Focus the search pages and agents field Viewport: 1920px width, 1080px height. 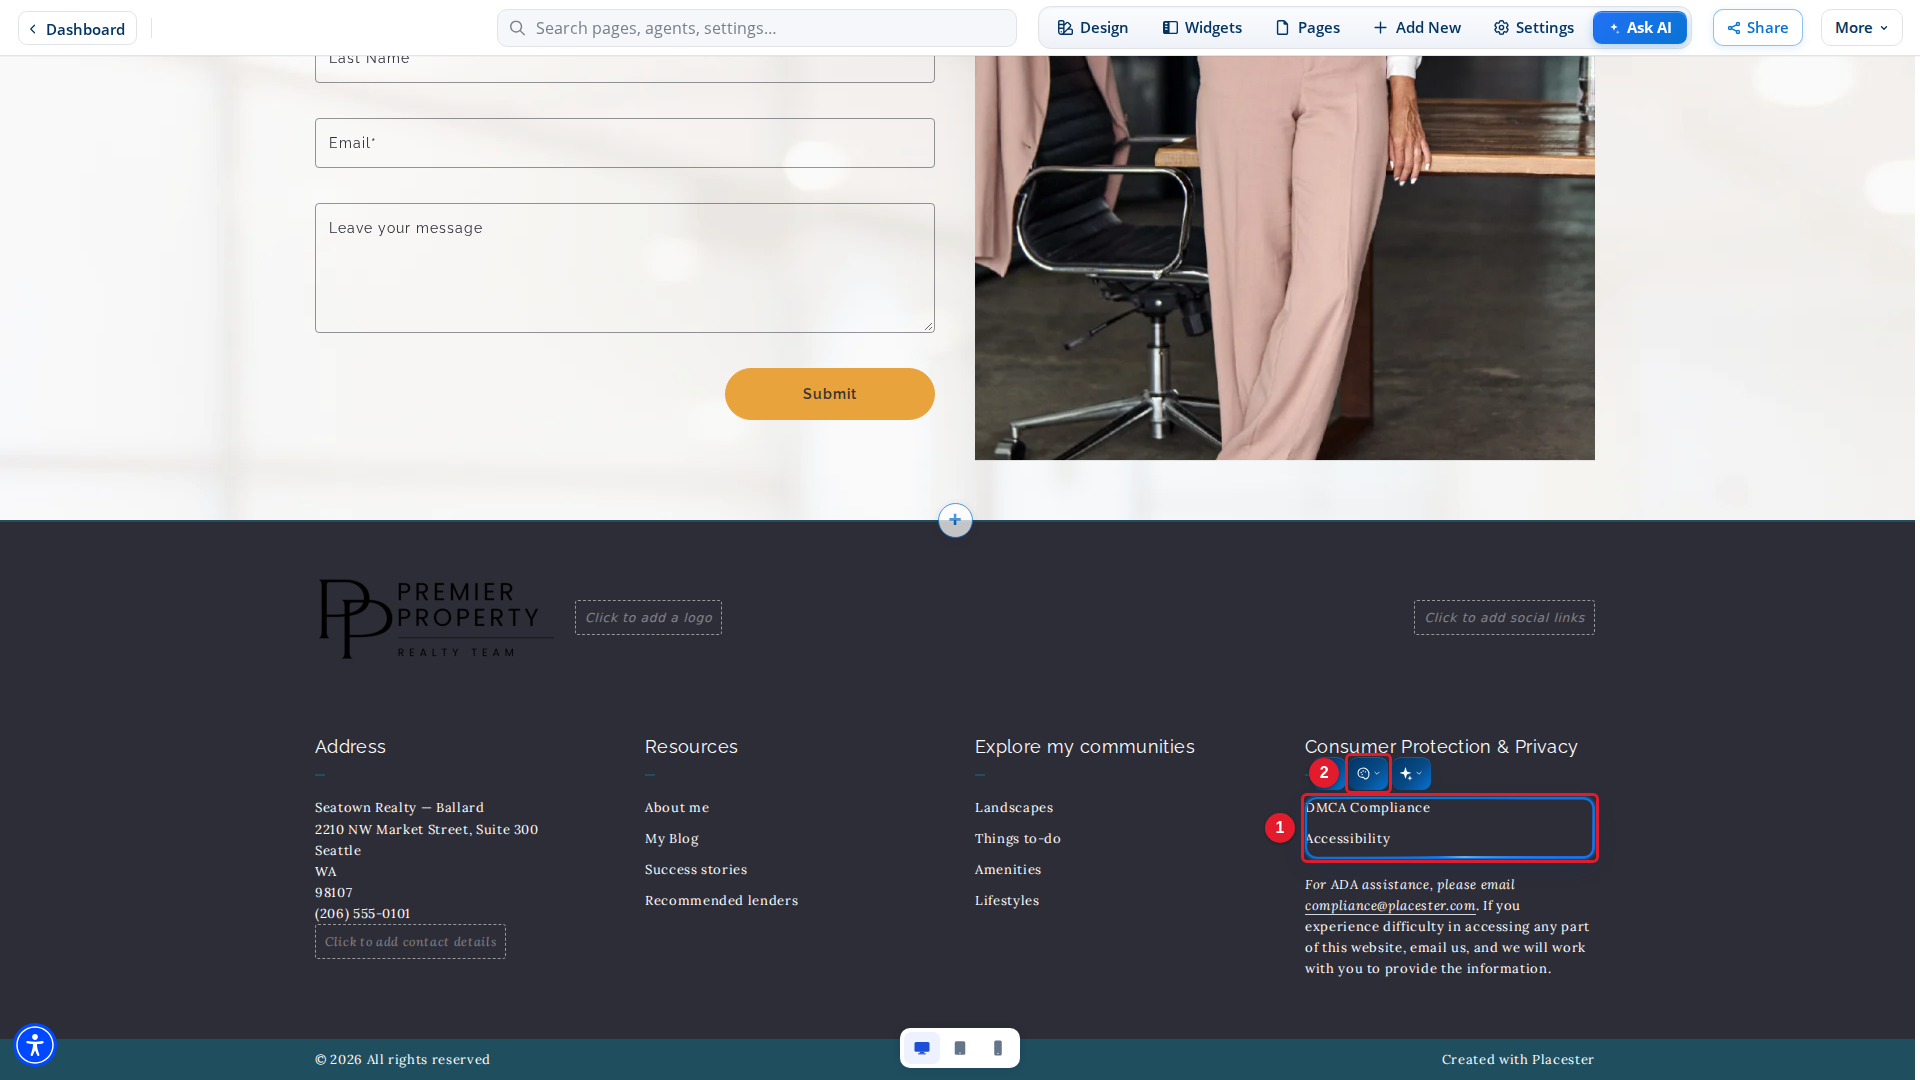pyautogui.click(x=757, y=28)
